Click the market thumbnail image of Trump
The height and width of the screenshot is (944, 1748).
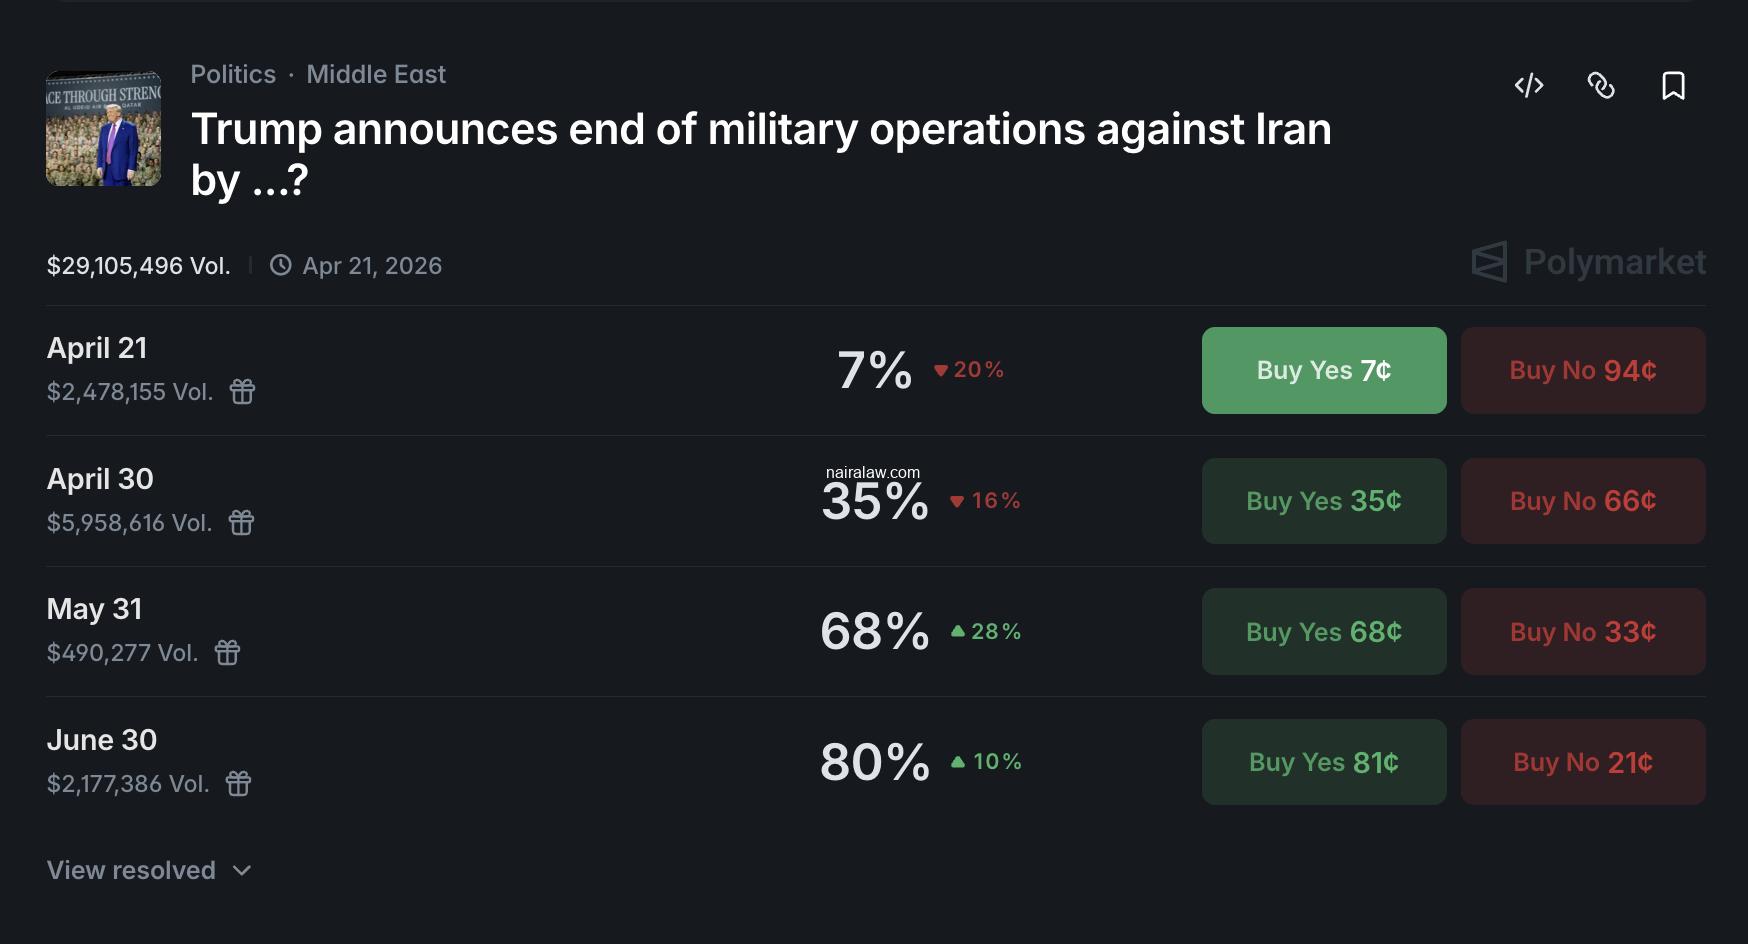click(103, 128)
